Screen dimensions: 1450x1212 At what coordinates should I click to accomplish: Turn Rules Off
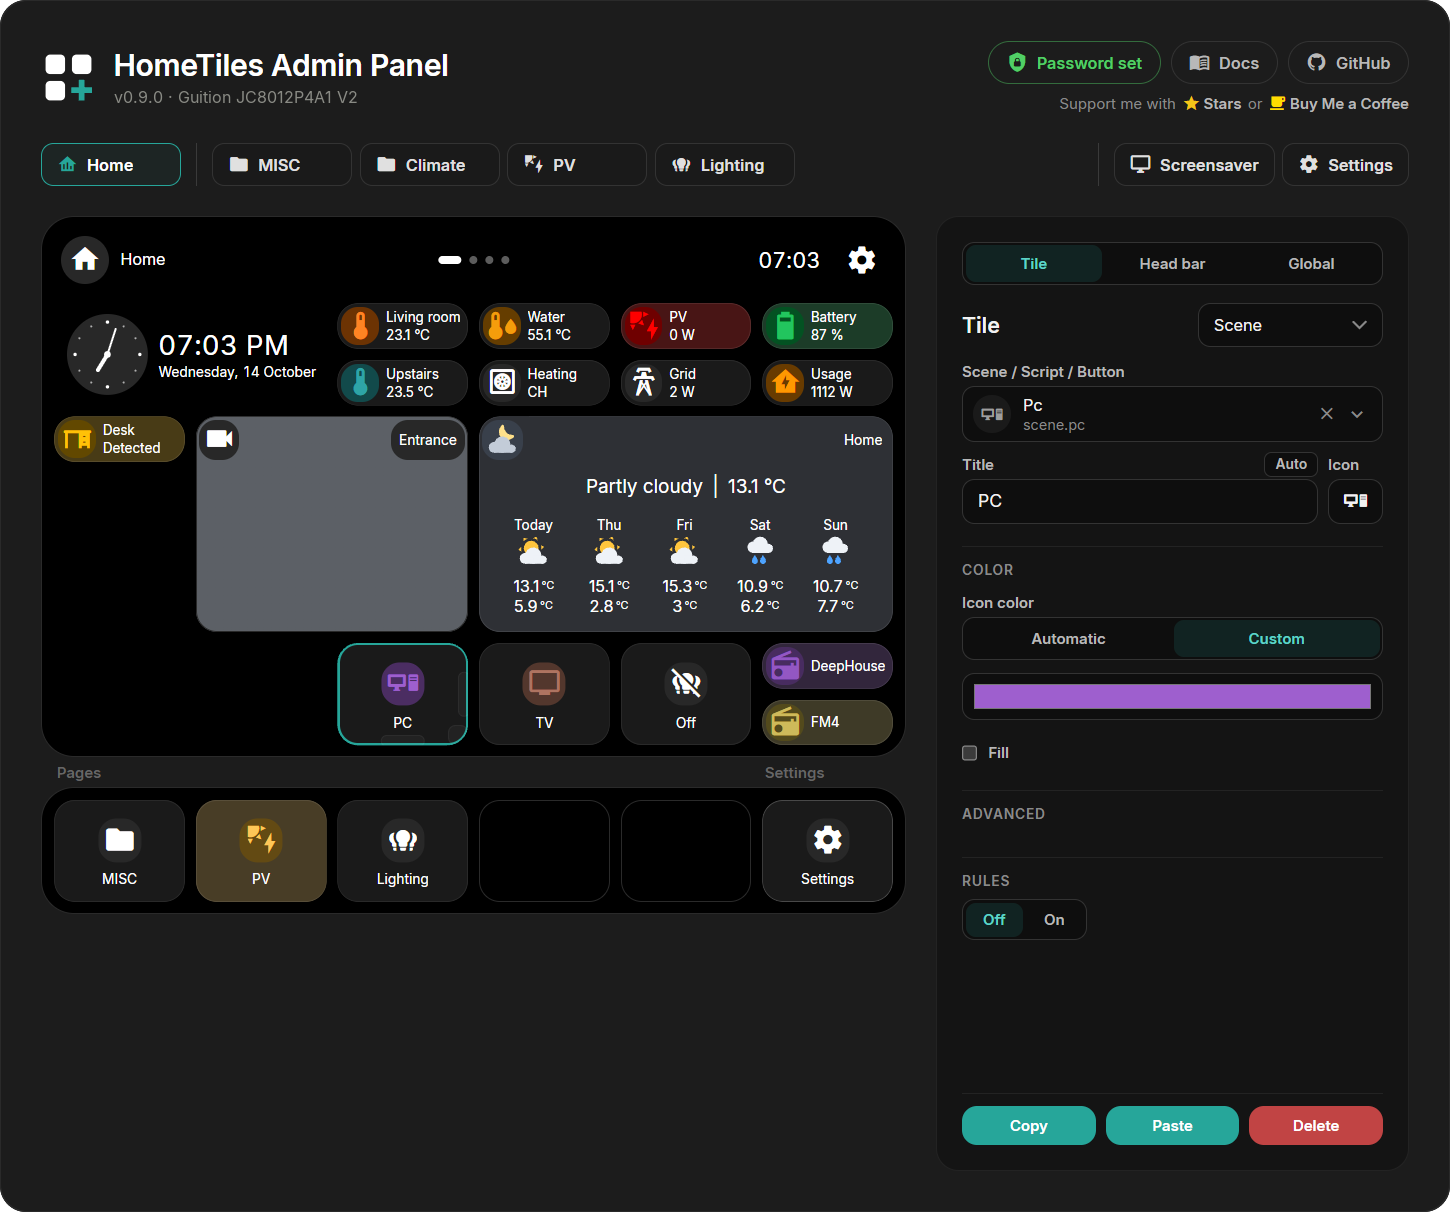click(x=994, y=920)
